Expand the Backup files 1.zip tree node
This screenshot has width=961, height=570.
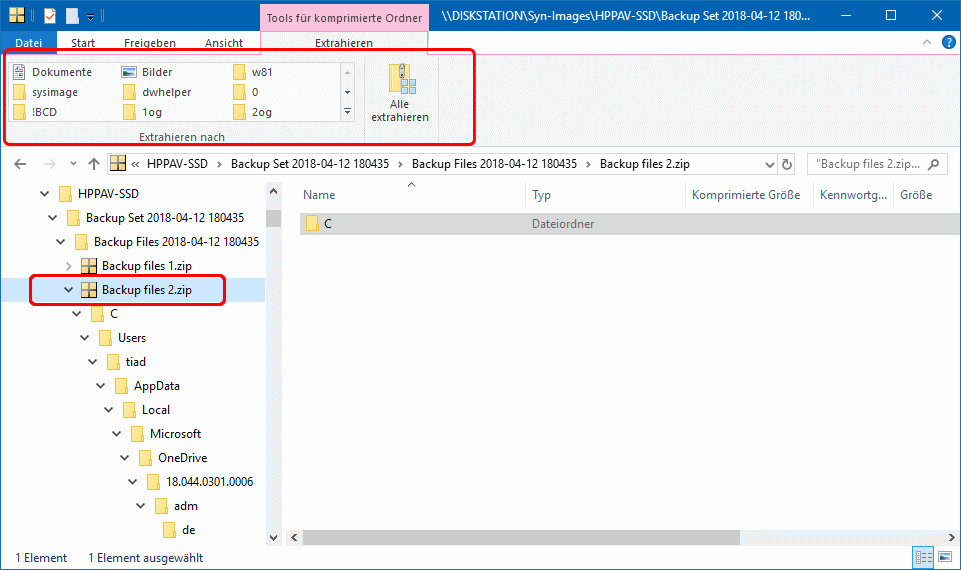[x=69, y=266]
